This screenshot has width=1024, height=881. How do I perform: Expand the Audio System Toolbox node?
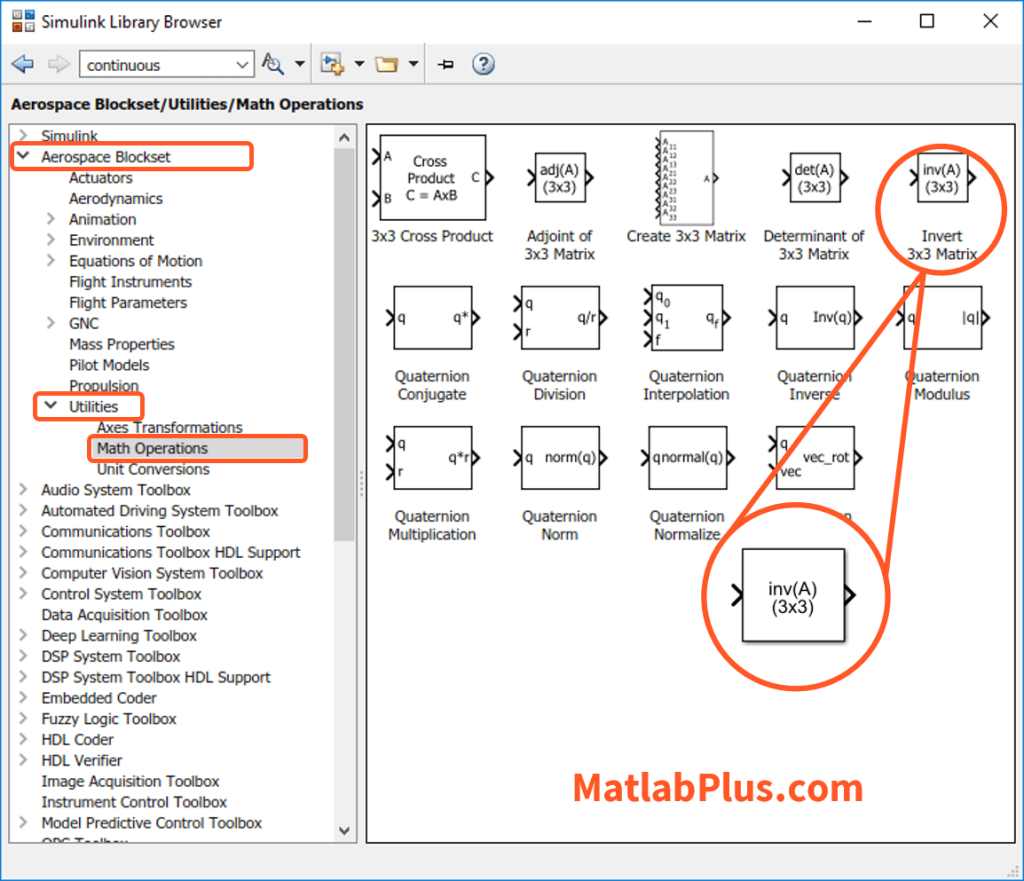(x=24, y=489)
